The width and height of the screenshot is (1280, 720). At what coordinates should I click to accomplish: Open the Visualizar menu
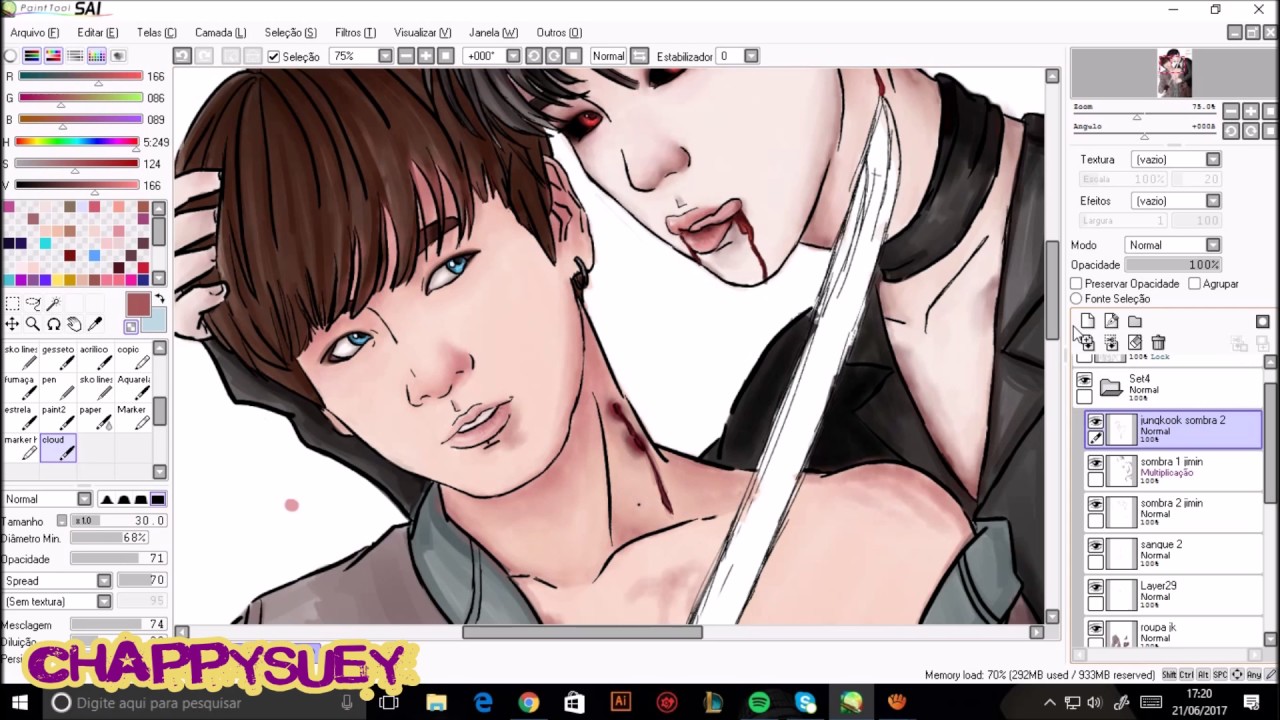coord(422,33)
